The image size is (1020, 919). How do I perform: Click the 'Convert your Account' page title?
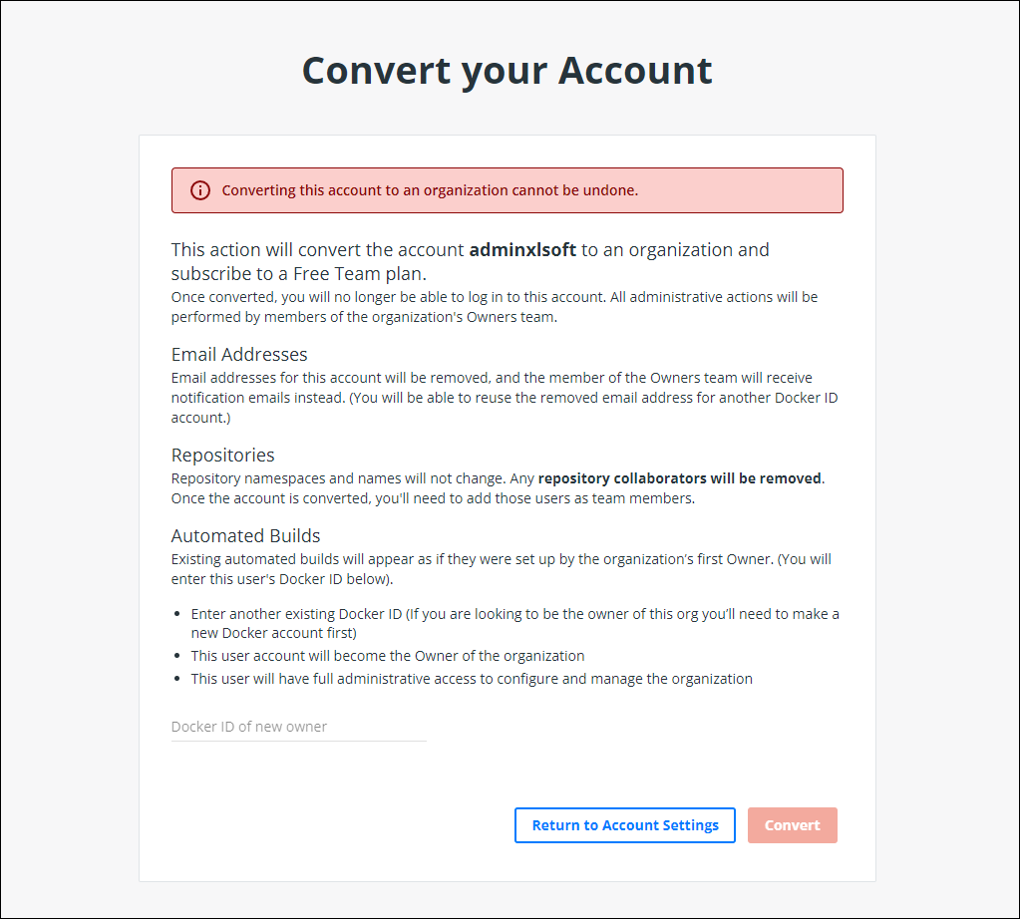point(507,70)
